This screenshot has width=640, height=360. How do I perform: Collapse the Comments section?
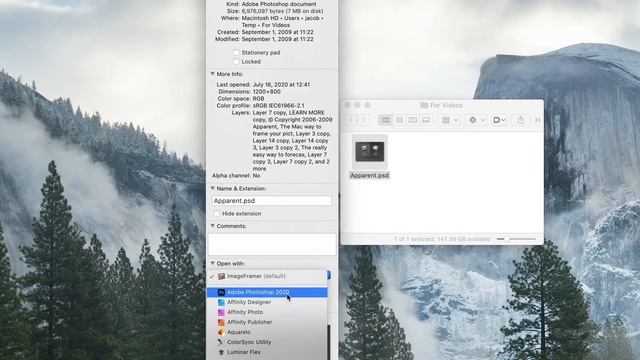click(213, 226)
